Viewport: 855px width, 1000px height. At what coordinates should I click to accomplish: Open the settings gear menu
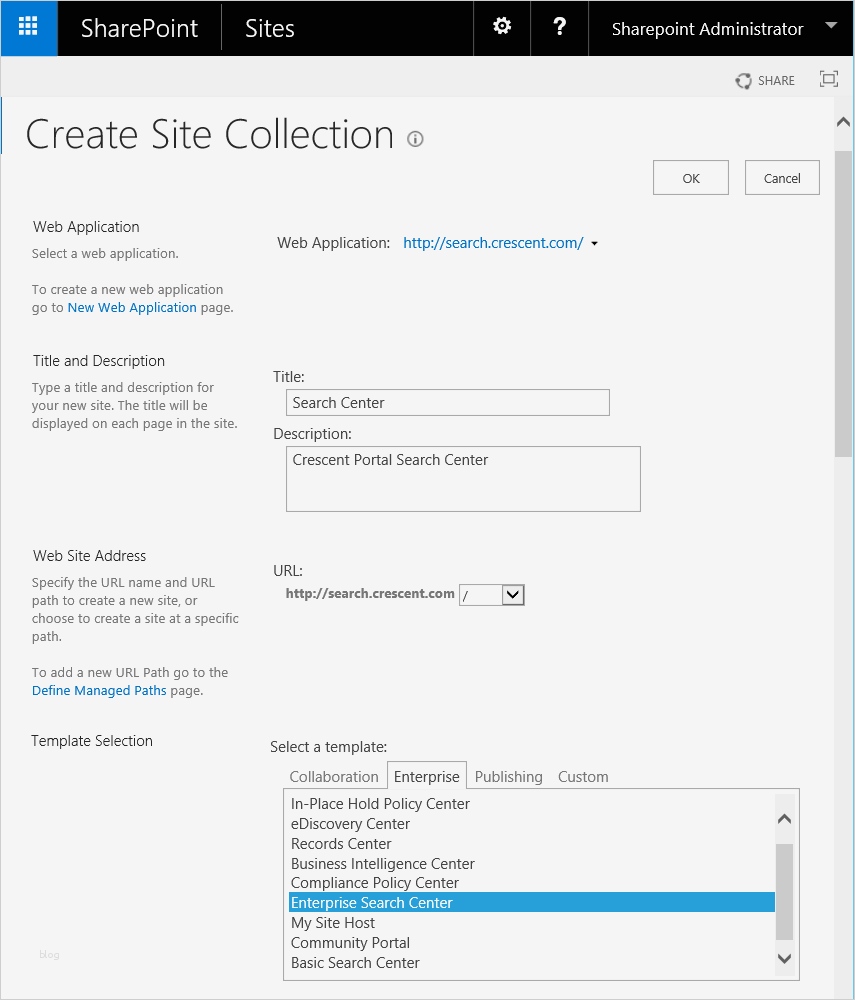coord(502,27)
